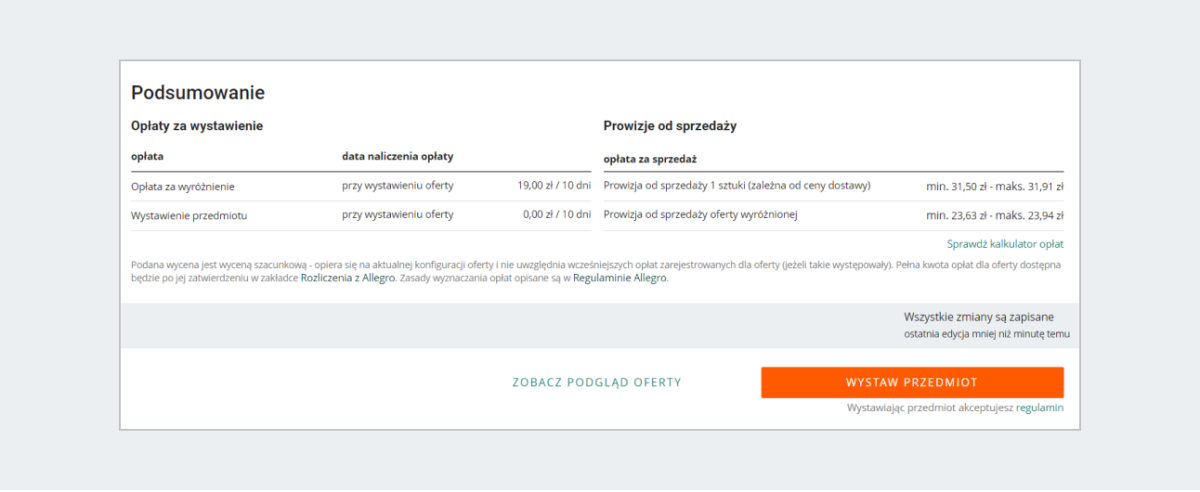The height and width of the screenshot is (492, 1200).
Task: Select the Opłata za wyróżnienie row label
Action: coord(183,186)
